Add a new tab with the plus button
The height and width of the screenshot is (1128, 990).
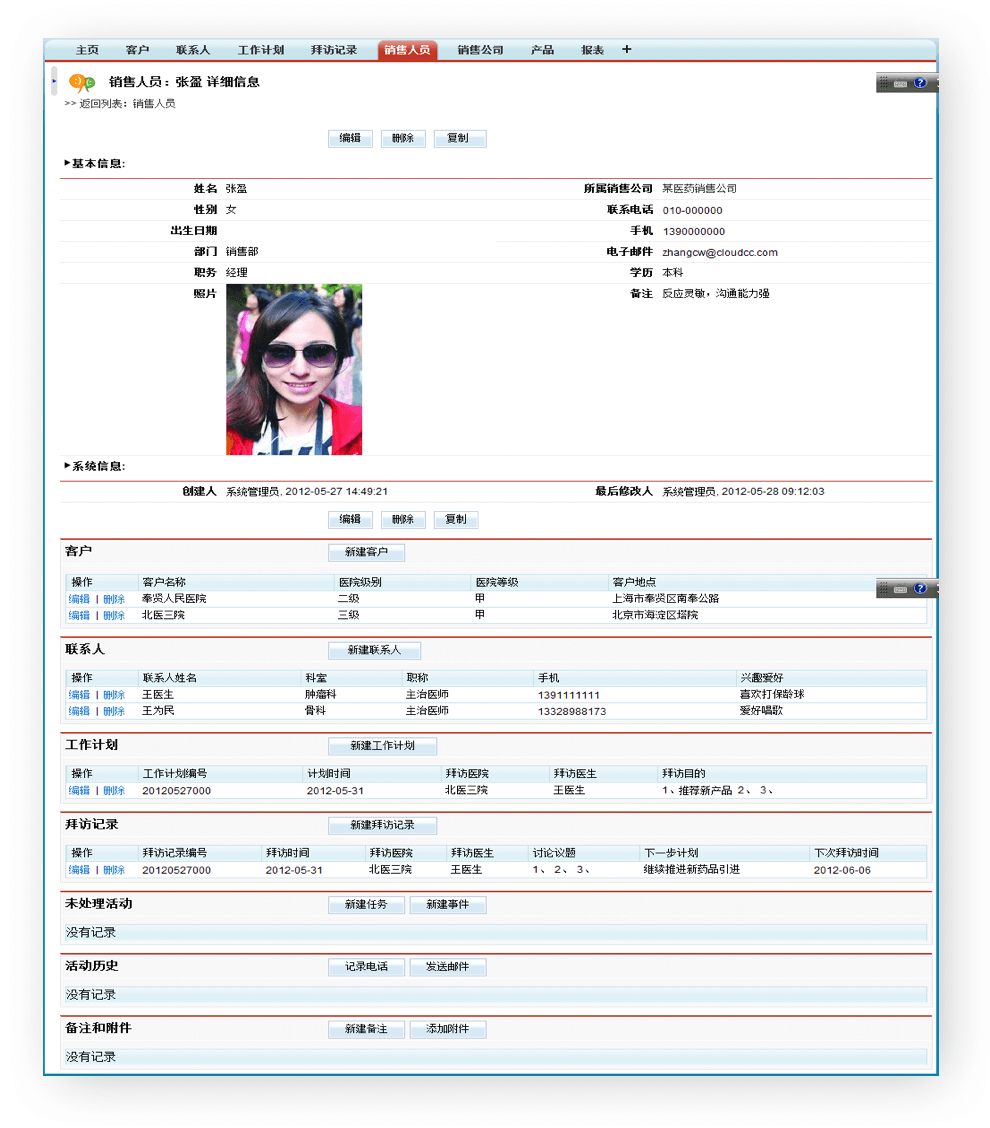coord(627,50)
